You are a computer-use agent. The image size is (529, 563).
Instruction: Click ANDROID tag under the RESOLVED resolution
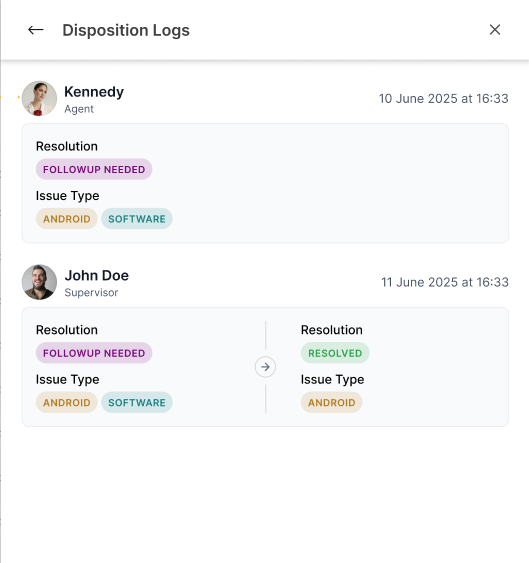(331, 403)
